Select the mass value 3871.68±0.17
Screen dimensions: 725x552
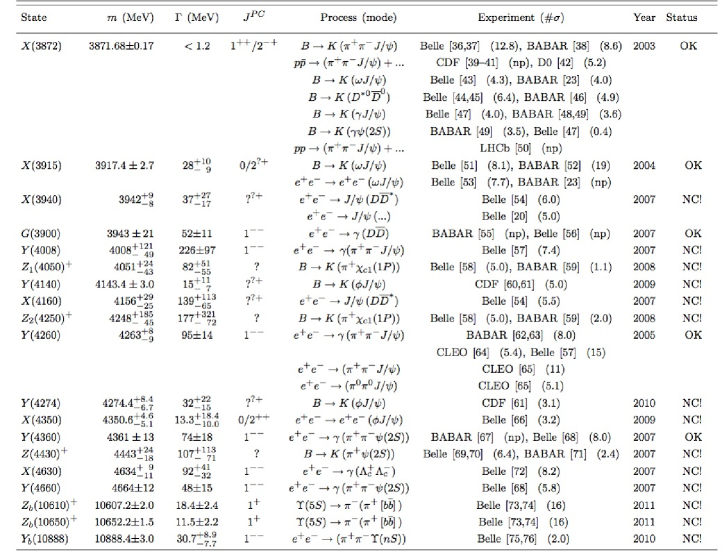(121, 46)
